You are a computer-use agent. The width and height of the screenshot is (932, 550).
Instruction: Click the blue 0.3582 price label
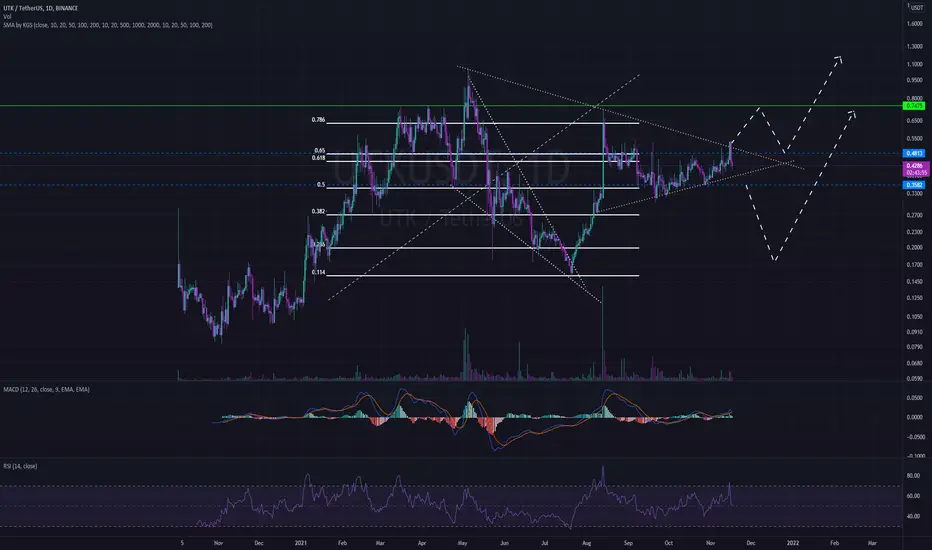click(914, 185)
